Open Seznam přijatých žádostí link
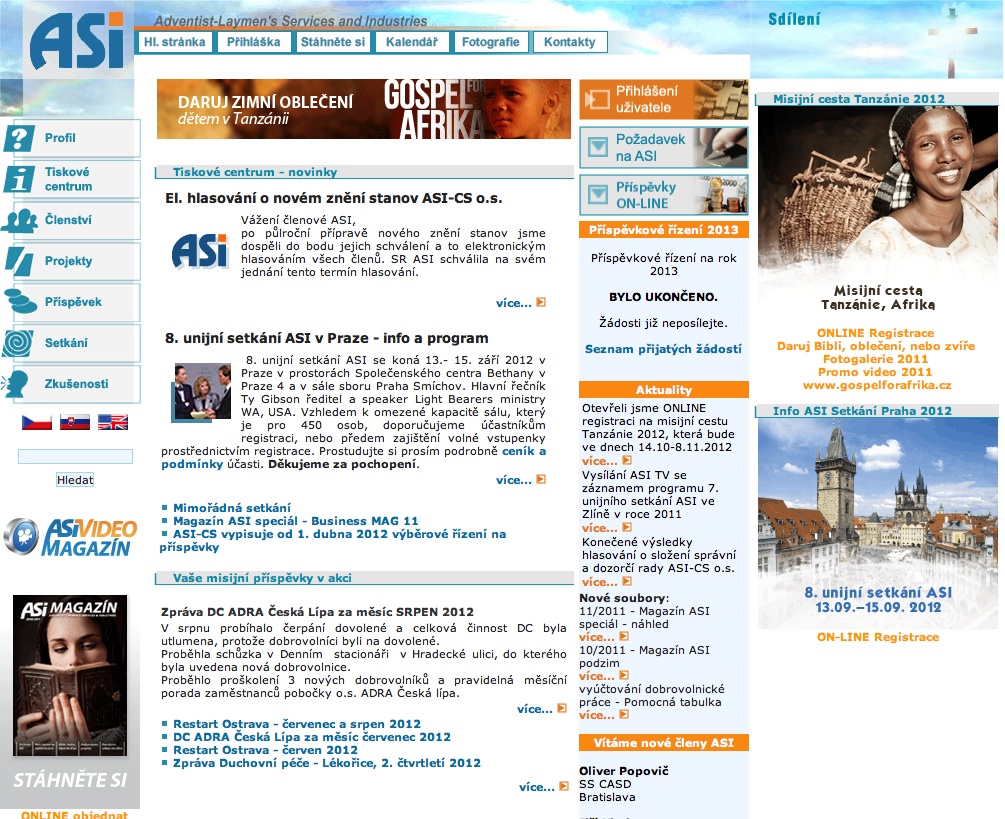This screenshot has width=1005, height=819. 663,349
